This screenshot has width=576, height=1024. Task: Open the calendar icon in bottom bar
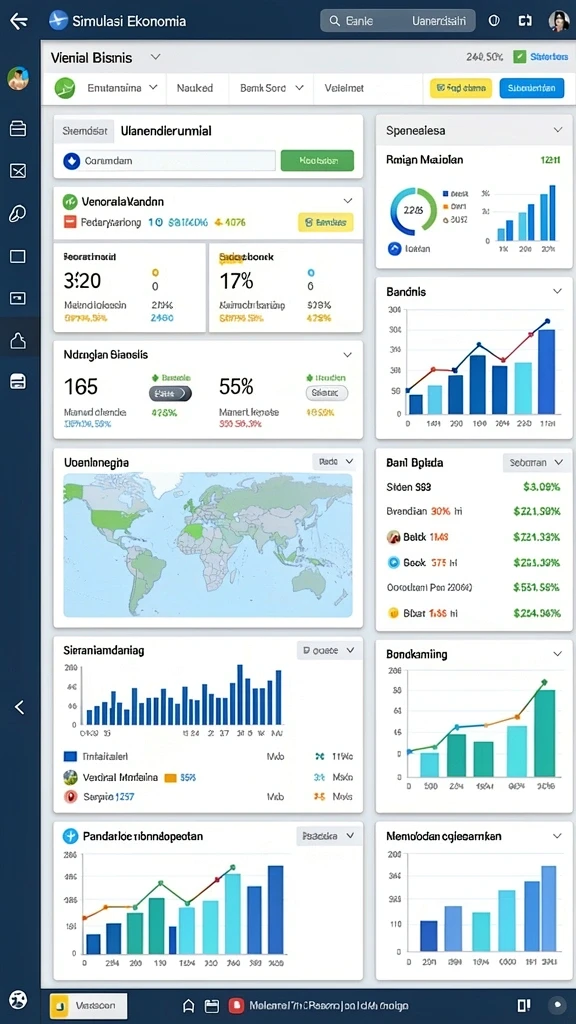(x=211, y=1006)
